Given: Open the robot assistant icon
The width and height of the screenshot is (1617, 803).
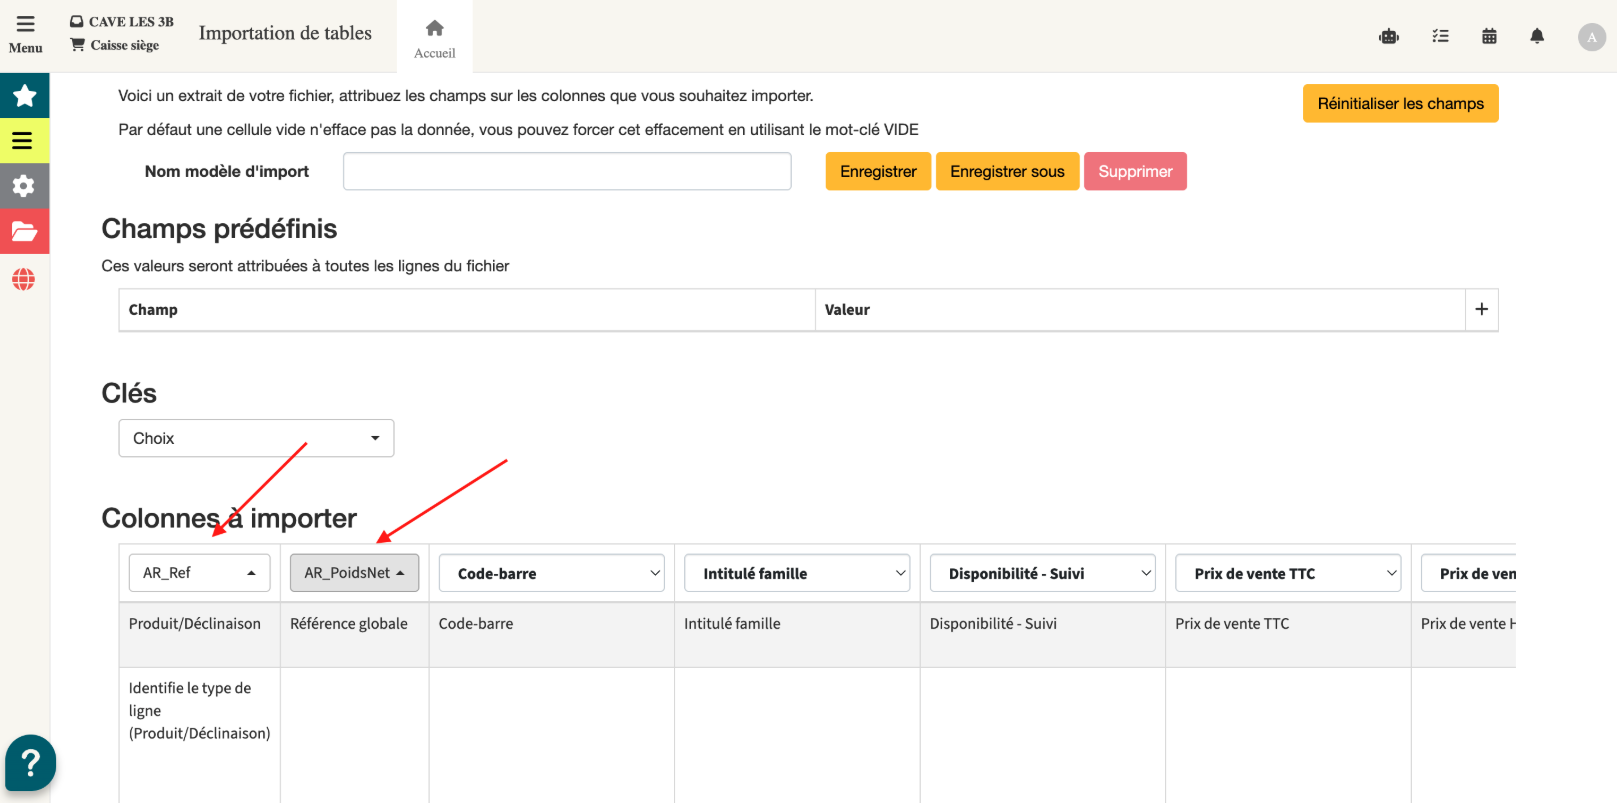Looking at the screenshot, I should 1388,37.
